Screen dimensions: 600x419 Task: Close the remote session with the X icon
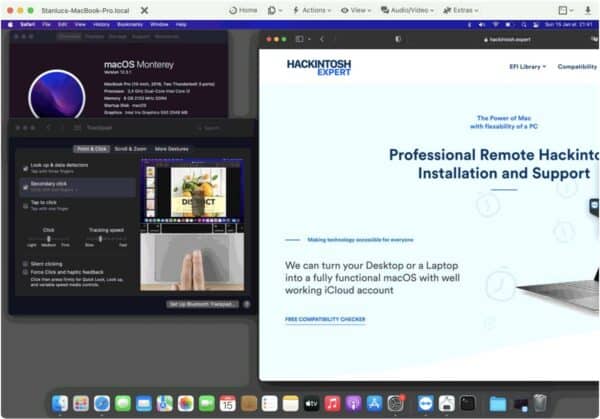144,10
